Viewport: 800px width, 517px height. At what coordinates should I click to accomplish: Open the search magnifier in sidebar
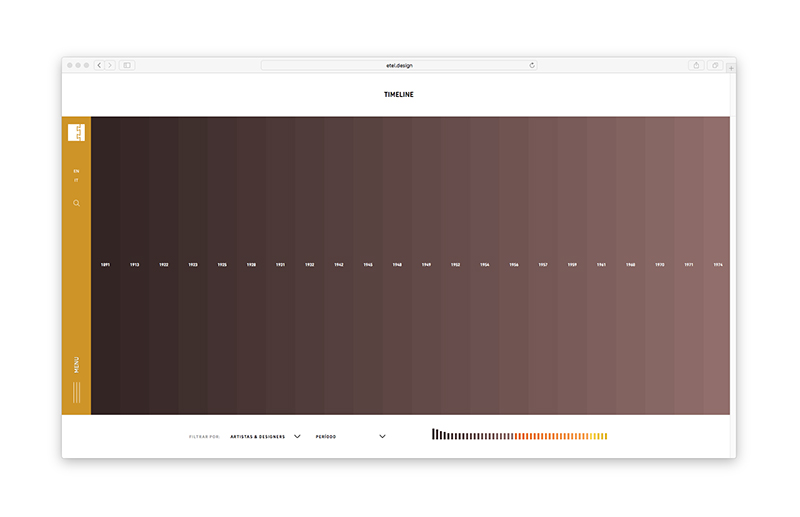coord(77,203)
